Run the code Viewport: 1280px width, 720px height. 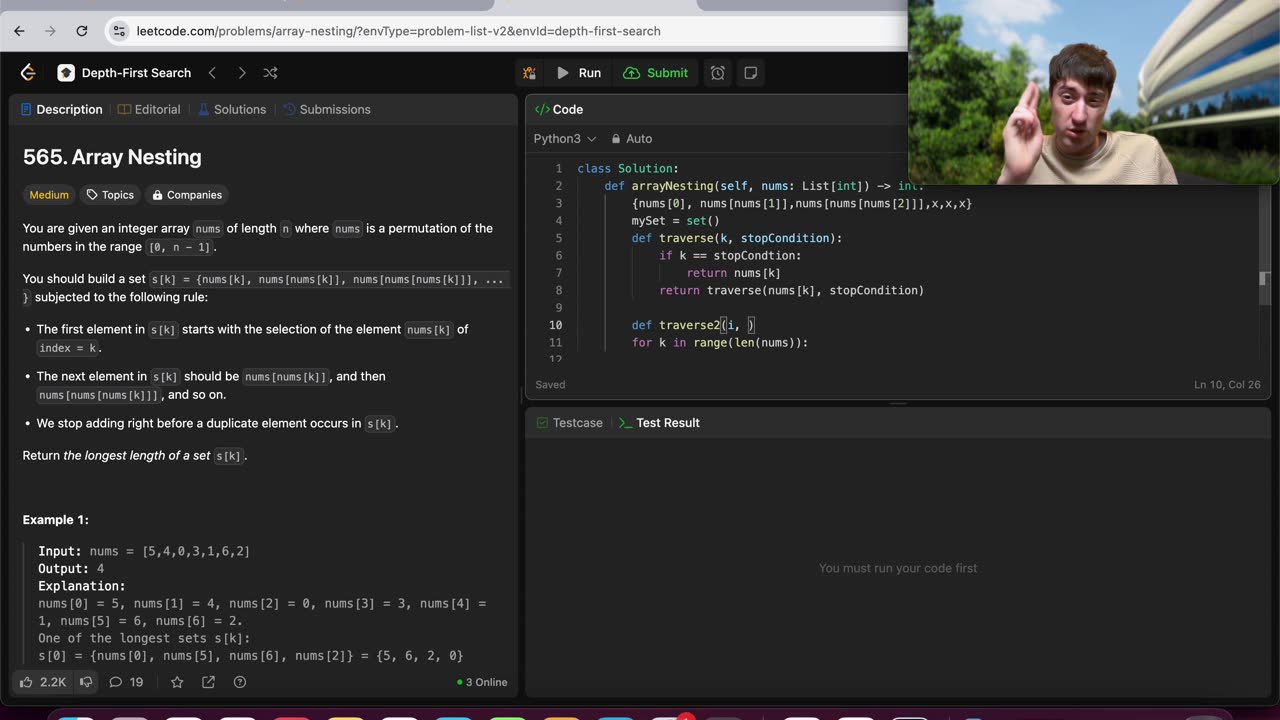click(x=579, y=73)
